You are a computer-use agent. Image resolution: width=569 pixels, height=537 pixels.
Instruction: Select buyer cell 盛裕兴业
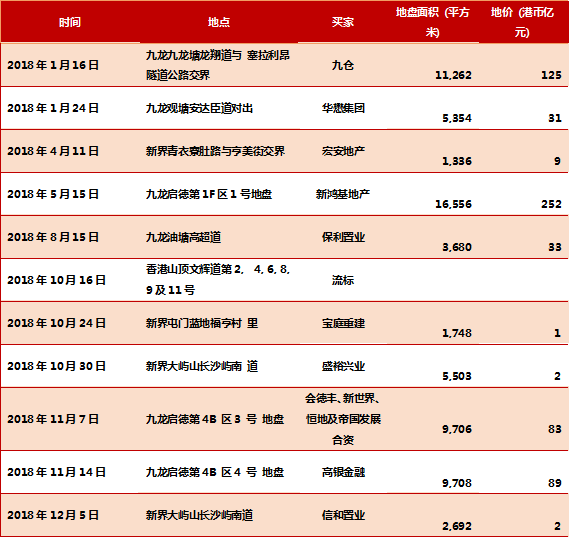(x=343, y=366)
